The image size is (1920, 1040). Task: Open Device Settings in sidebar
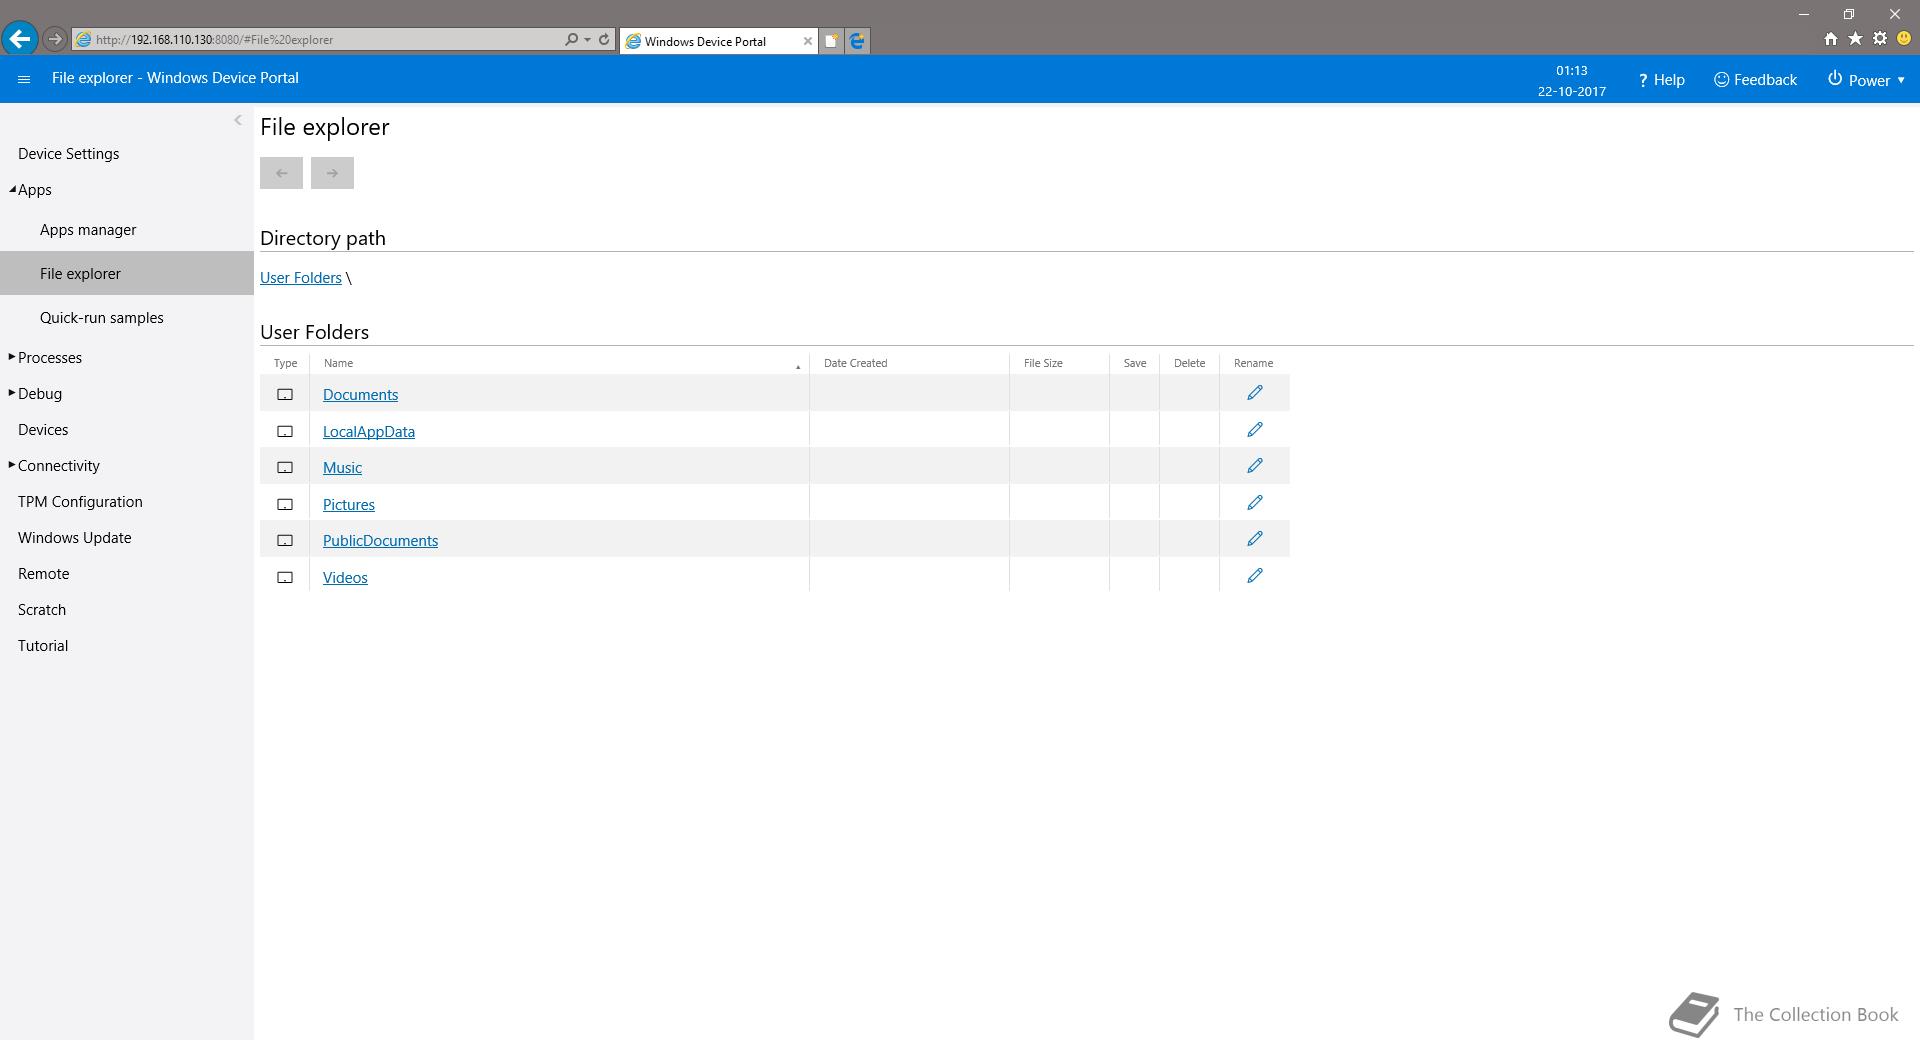(x=68, y=154)
